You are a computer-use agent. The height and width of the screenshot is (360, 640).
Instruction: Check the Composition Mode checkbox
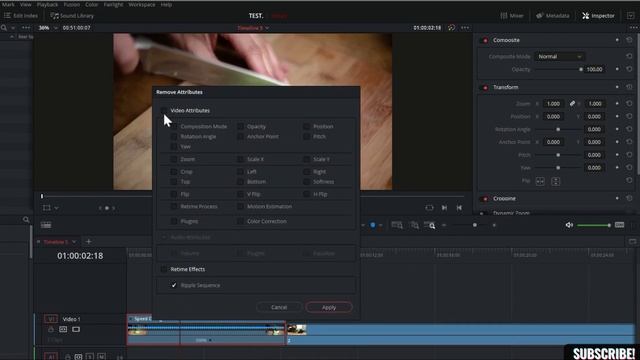(x=174, y=127)
